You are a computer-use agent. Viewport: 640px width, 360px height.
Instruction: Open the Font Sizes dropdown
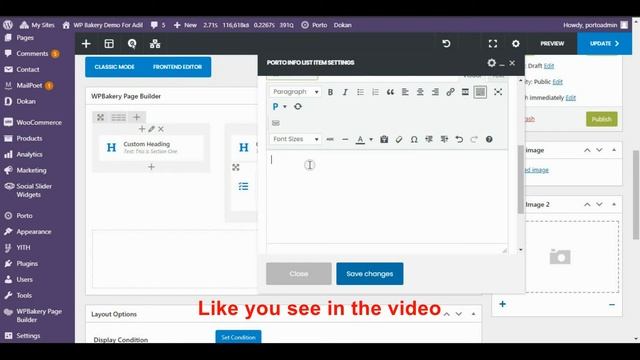coord(296,139)
